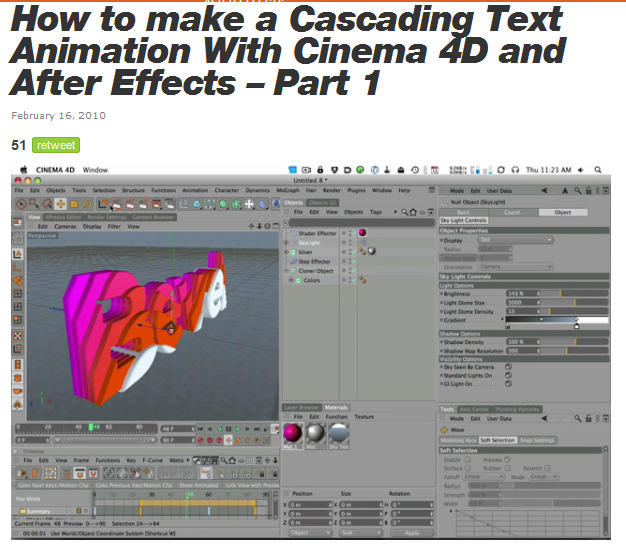Click the Object Manager home icon

pyautogui.click(x=413, y=212)
